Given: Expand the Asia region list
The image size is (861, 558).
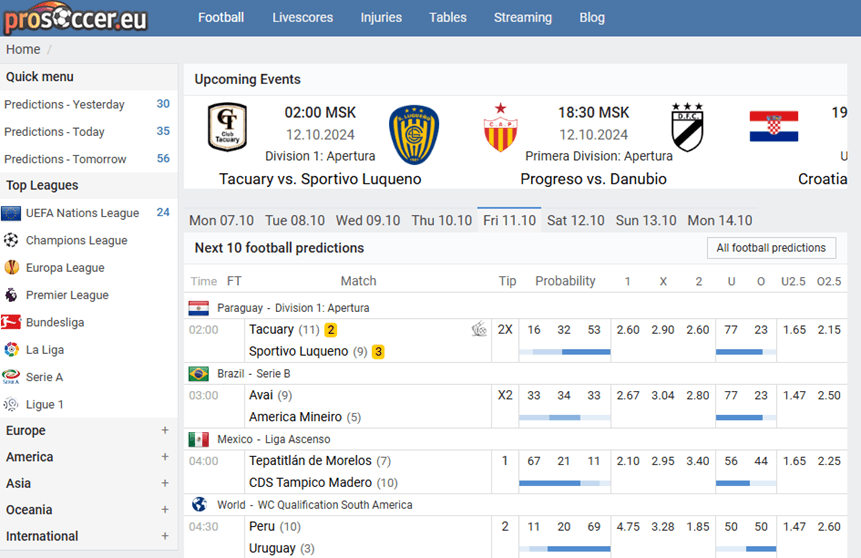Looking at the screenshot, I should 165,483.
